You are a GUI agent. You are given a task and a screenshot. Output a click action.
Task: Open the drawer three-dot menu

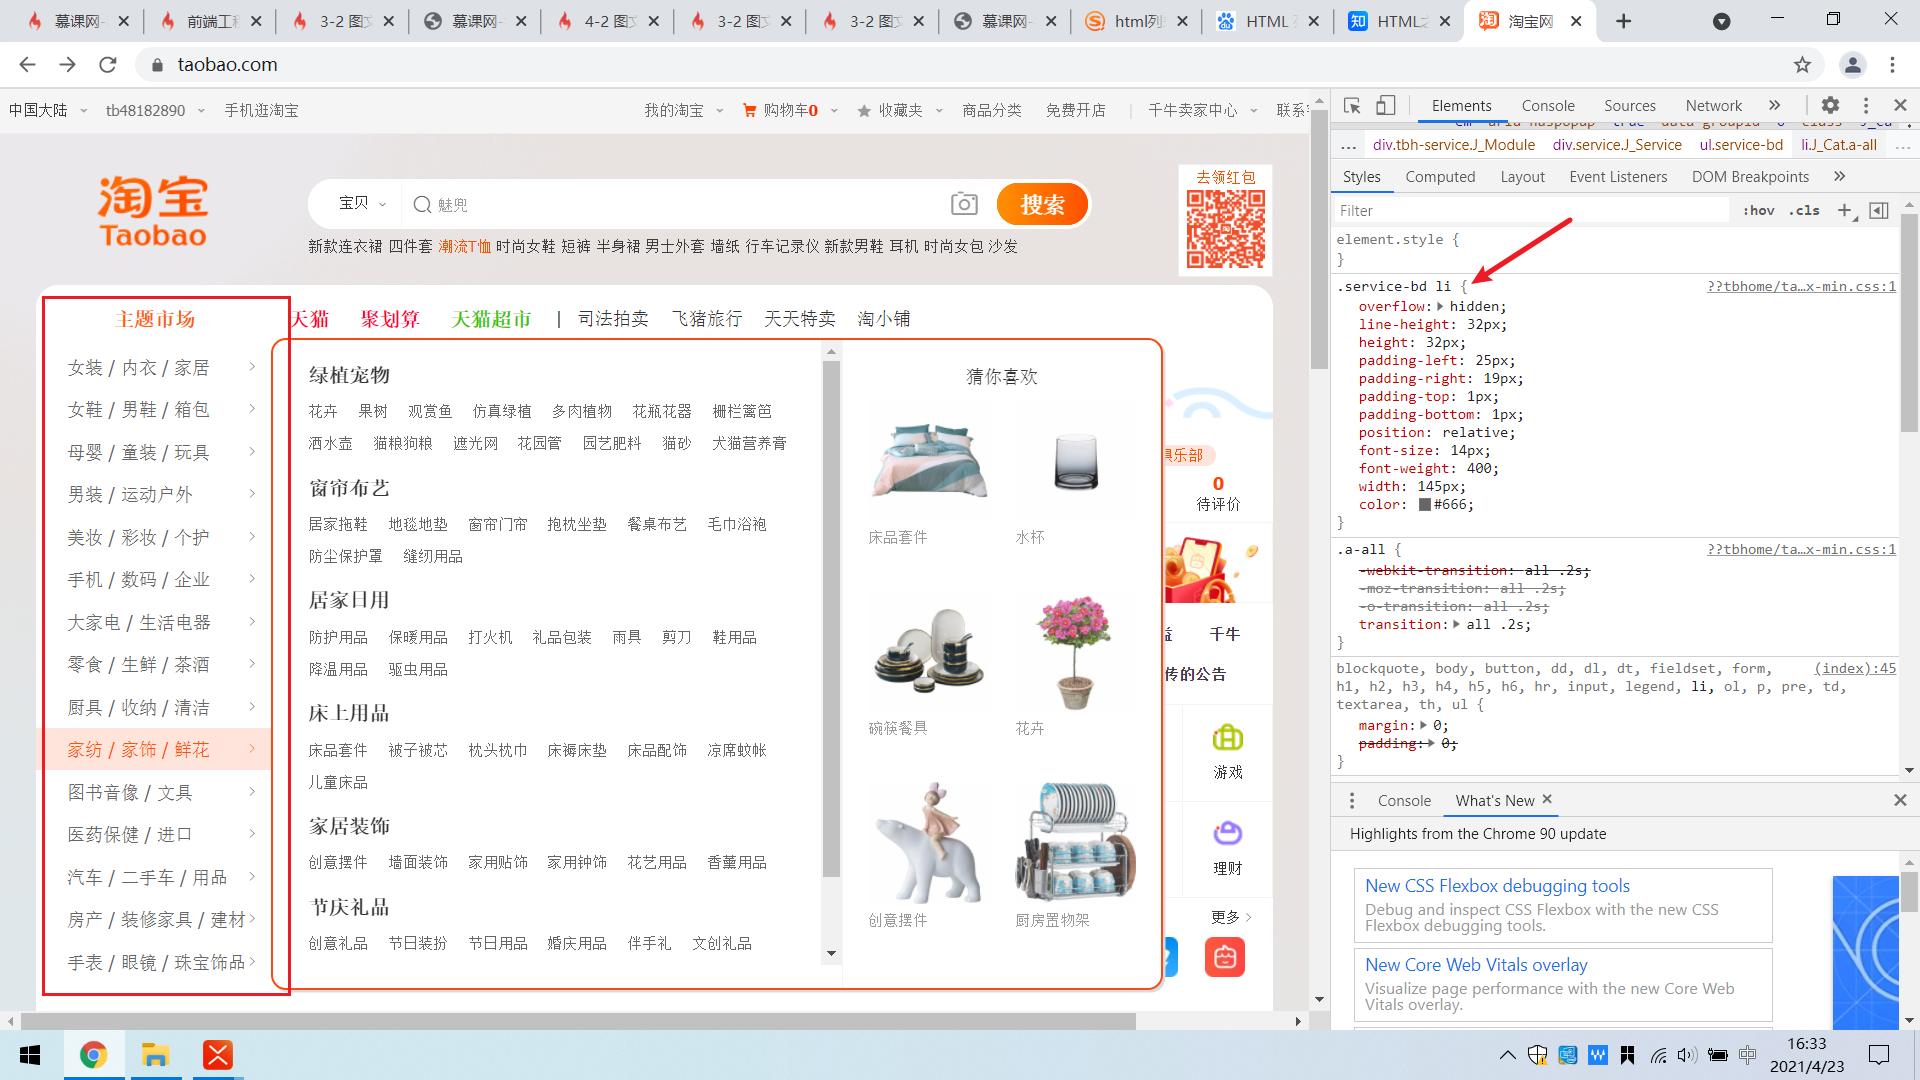tap(1352, 800)
